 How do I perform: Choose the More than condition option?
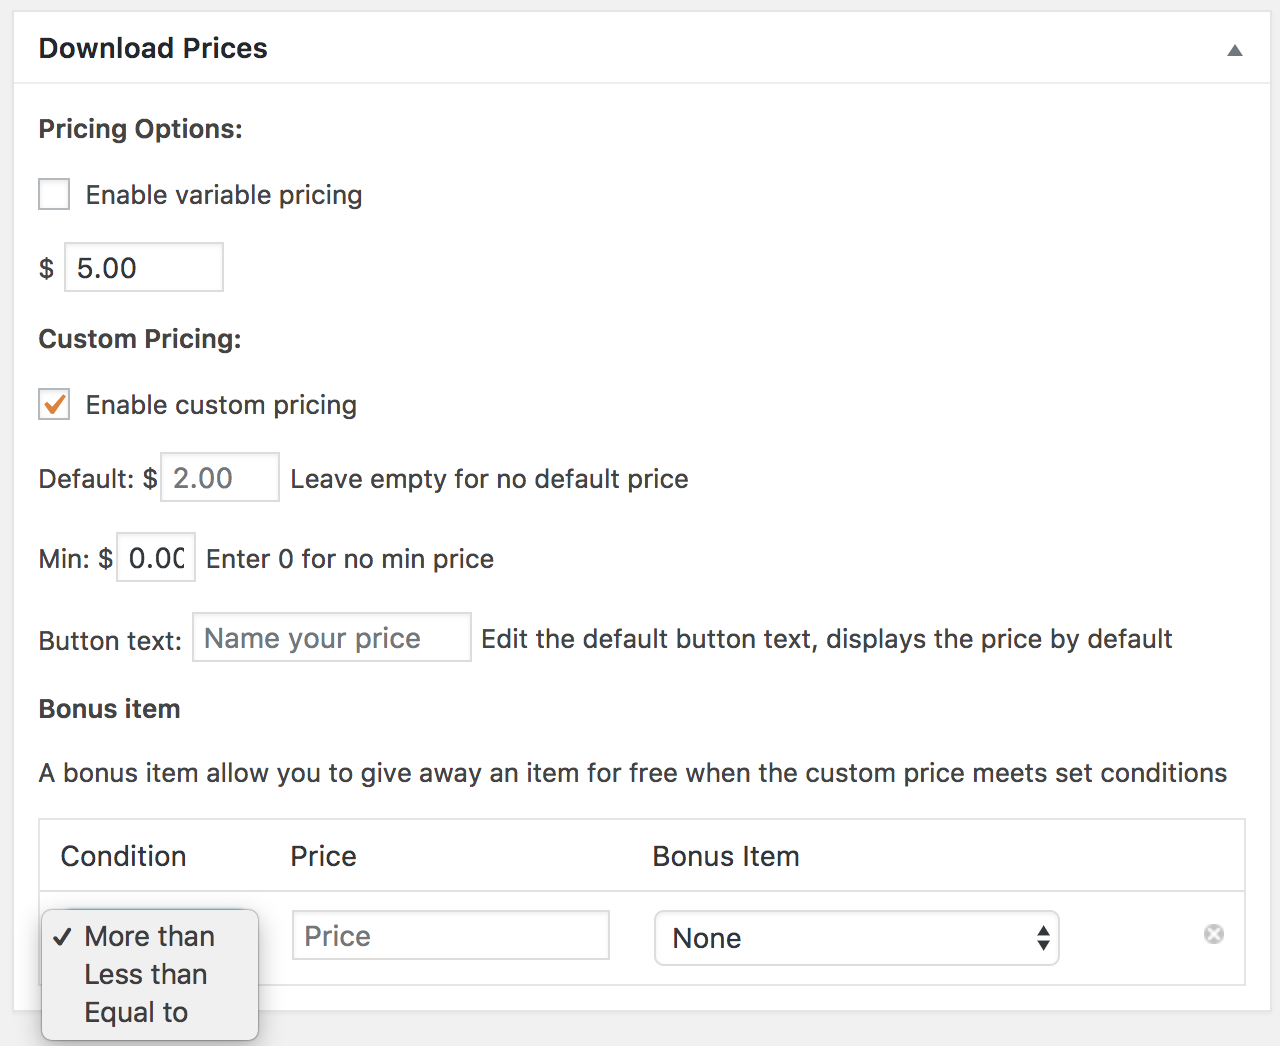point(150,936)
